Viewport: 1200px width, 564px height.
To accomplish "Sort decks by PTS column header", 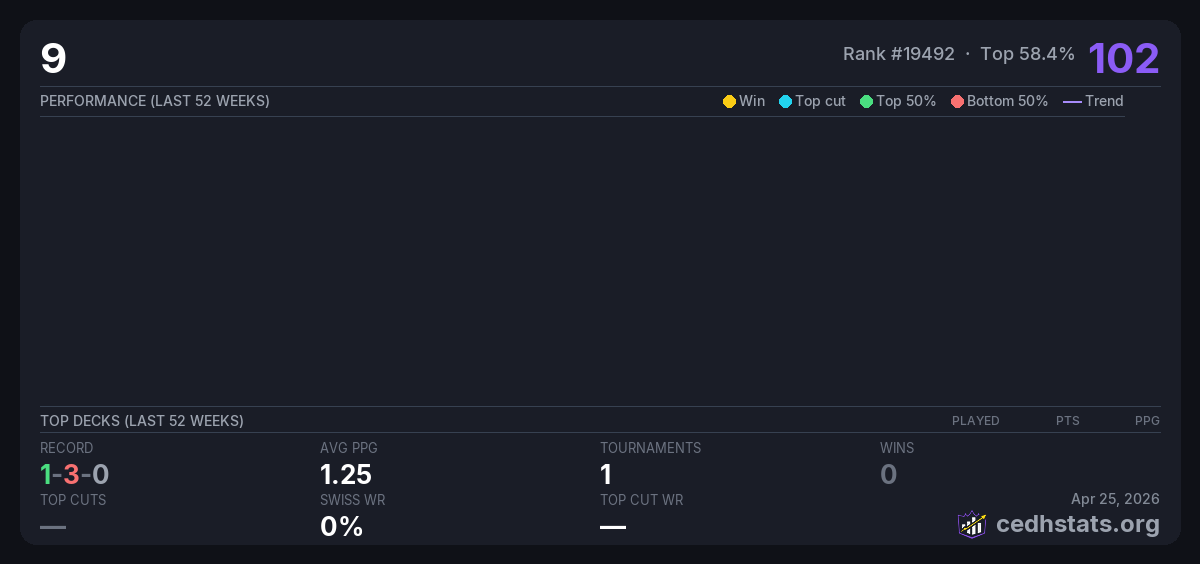I will (1067, 421).
